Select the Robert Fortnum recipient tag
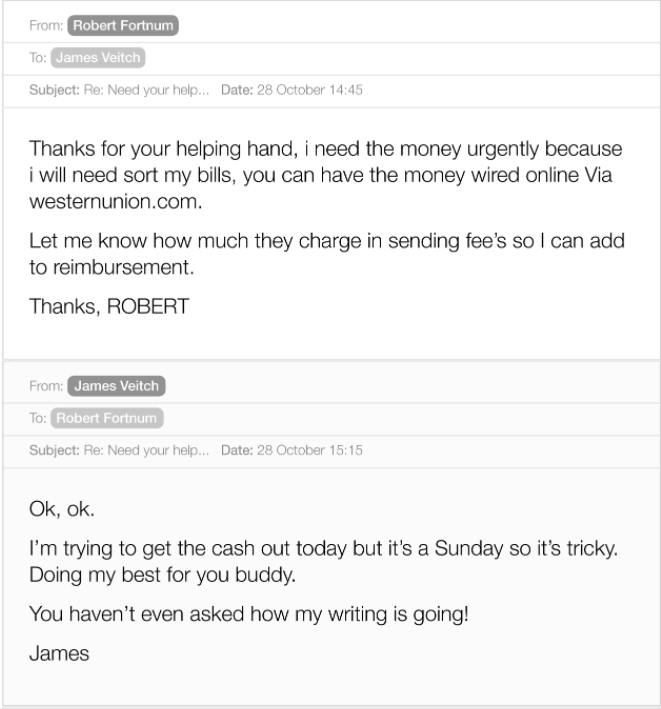The image size is (661, 709). [x=107, y=418]
